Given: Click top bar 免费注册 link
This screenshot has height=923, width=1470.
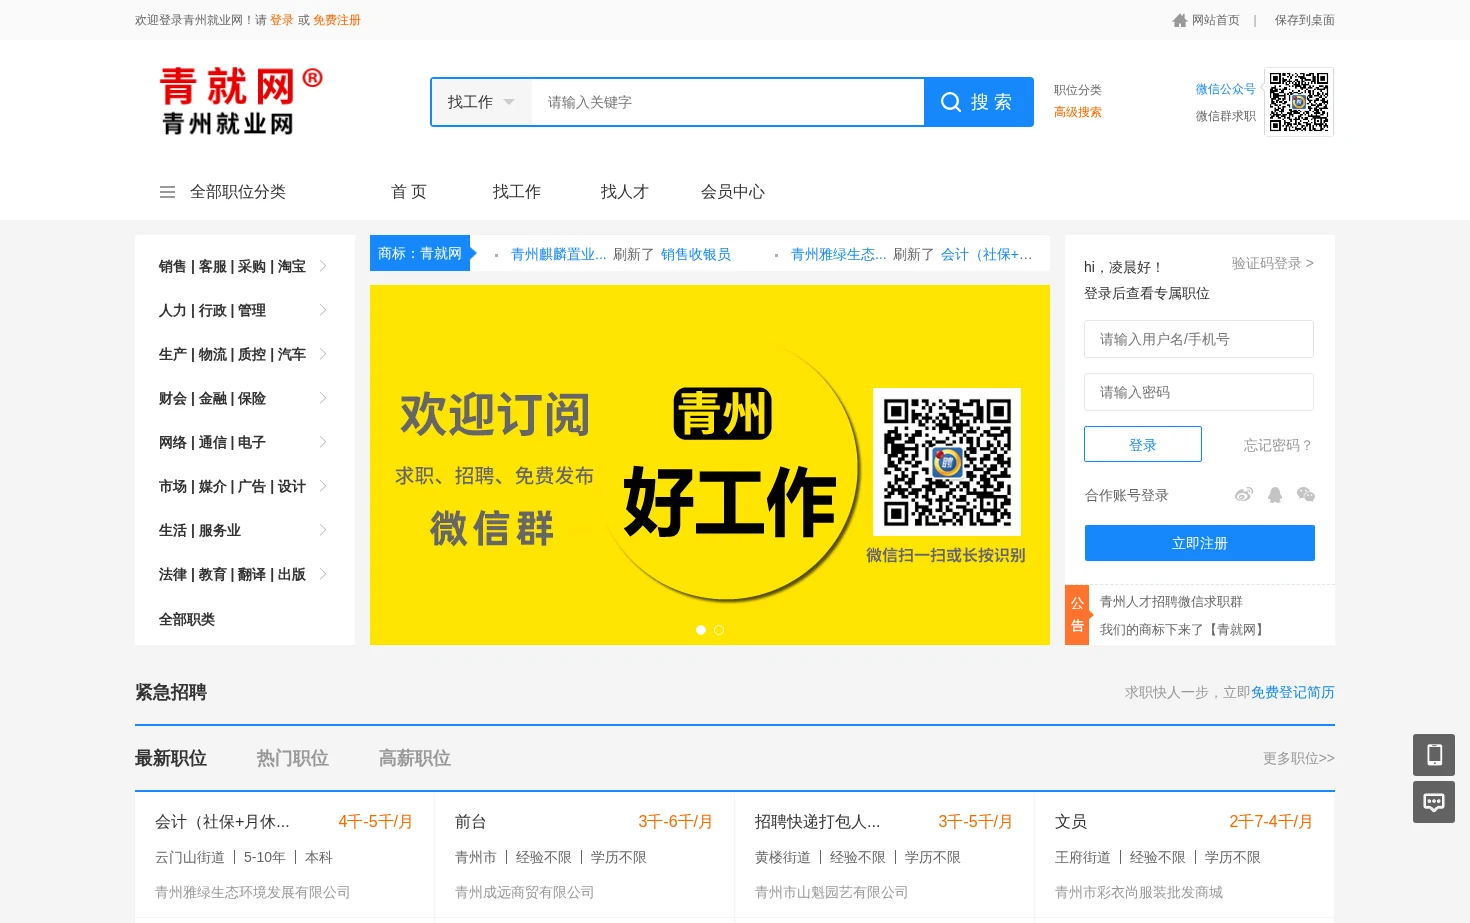Looking at the screenshot, I should pos(337,20).
